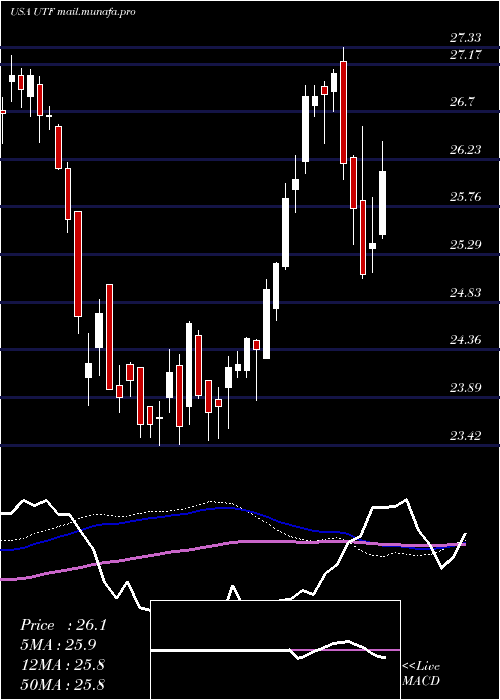Click the 27.17 price level label
This screenshot has width=500, height=700.
coord(466,55)
